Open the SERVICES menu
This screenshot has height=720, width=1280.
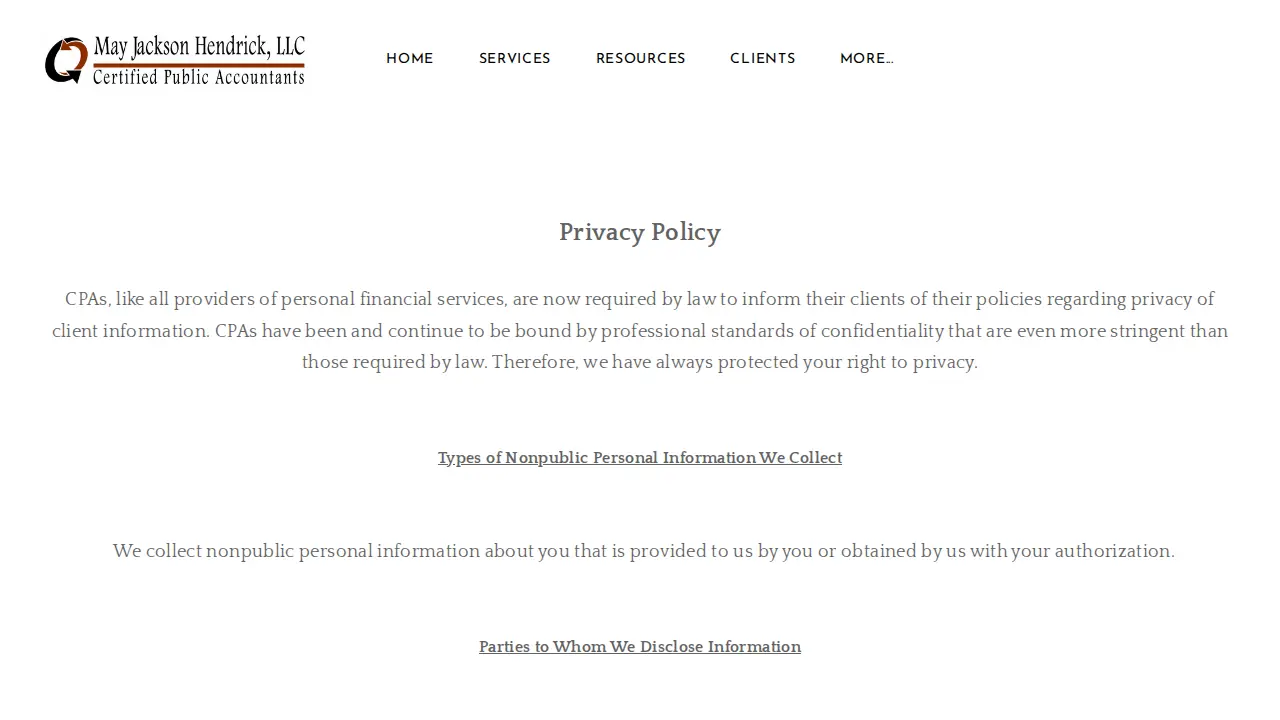515,59
